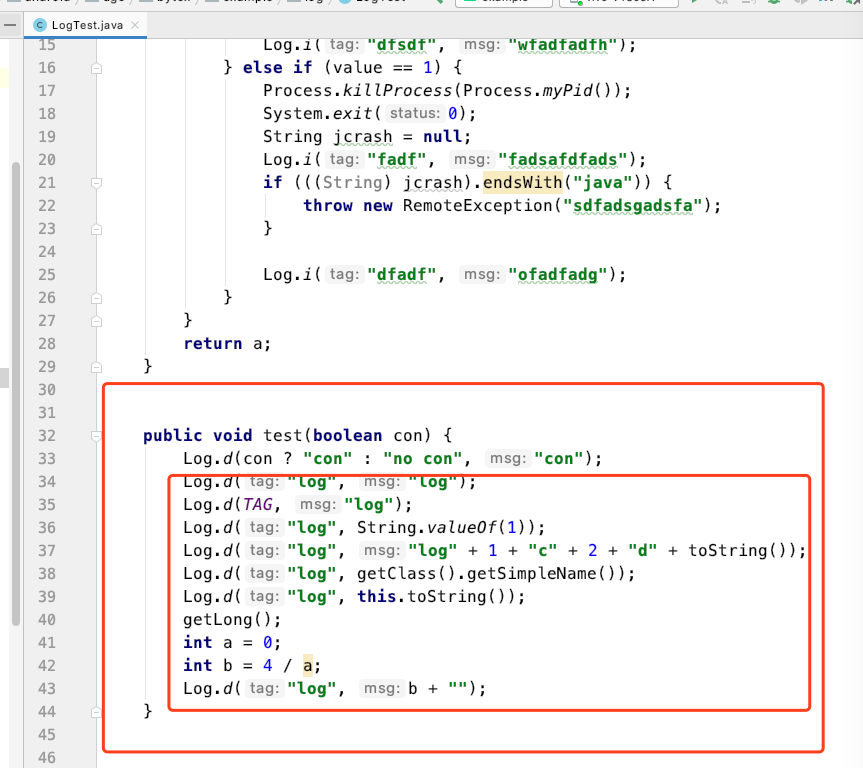The height and width of the screenshot is (768, 863).
Task: Open the example run configuration dropdown
Action: [505, 3]
